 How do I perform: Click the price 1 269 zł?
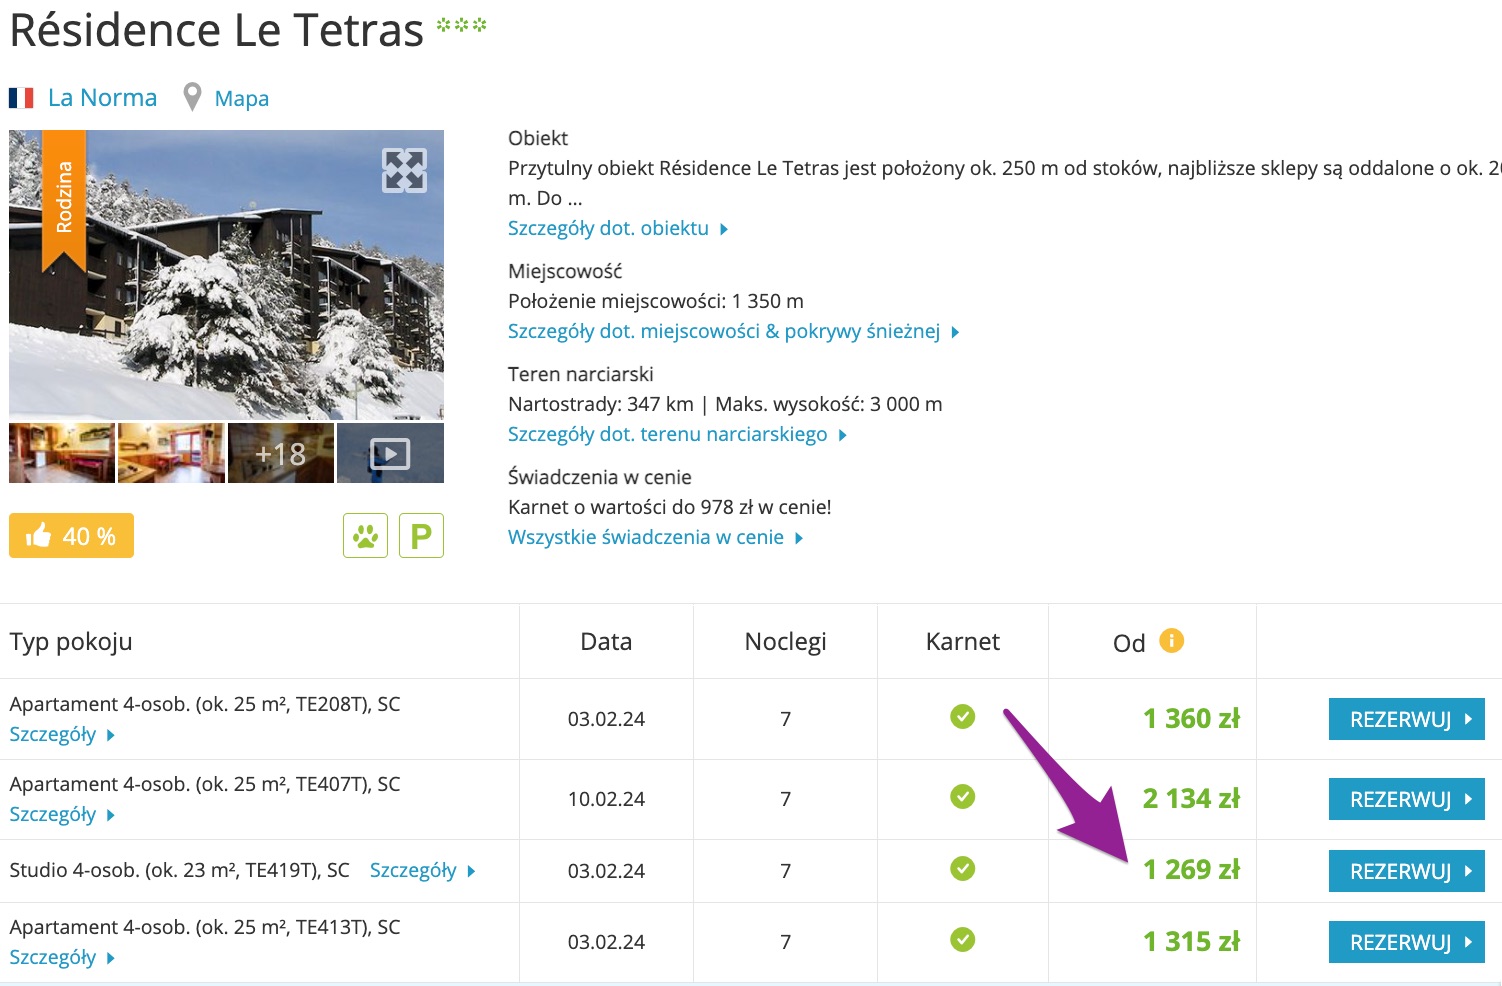tap(1191, 869)
